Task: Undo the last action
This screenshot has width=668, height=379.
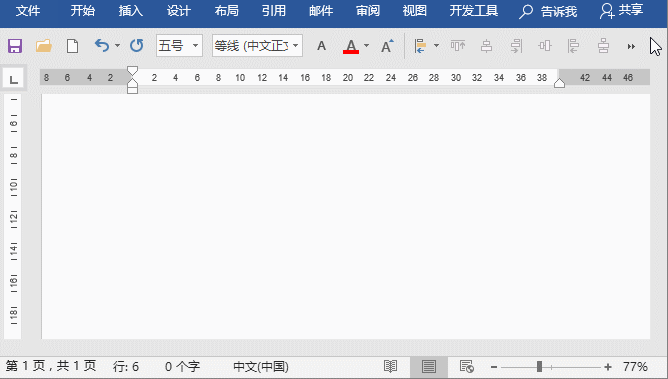Action: point(102,46)
